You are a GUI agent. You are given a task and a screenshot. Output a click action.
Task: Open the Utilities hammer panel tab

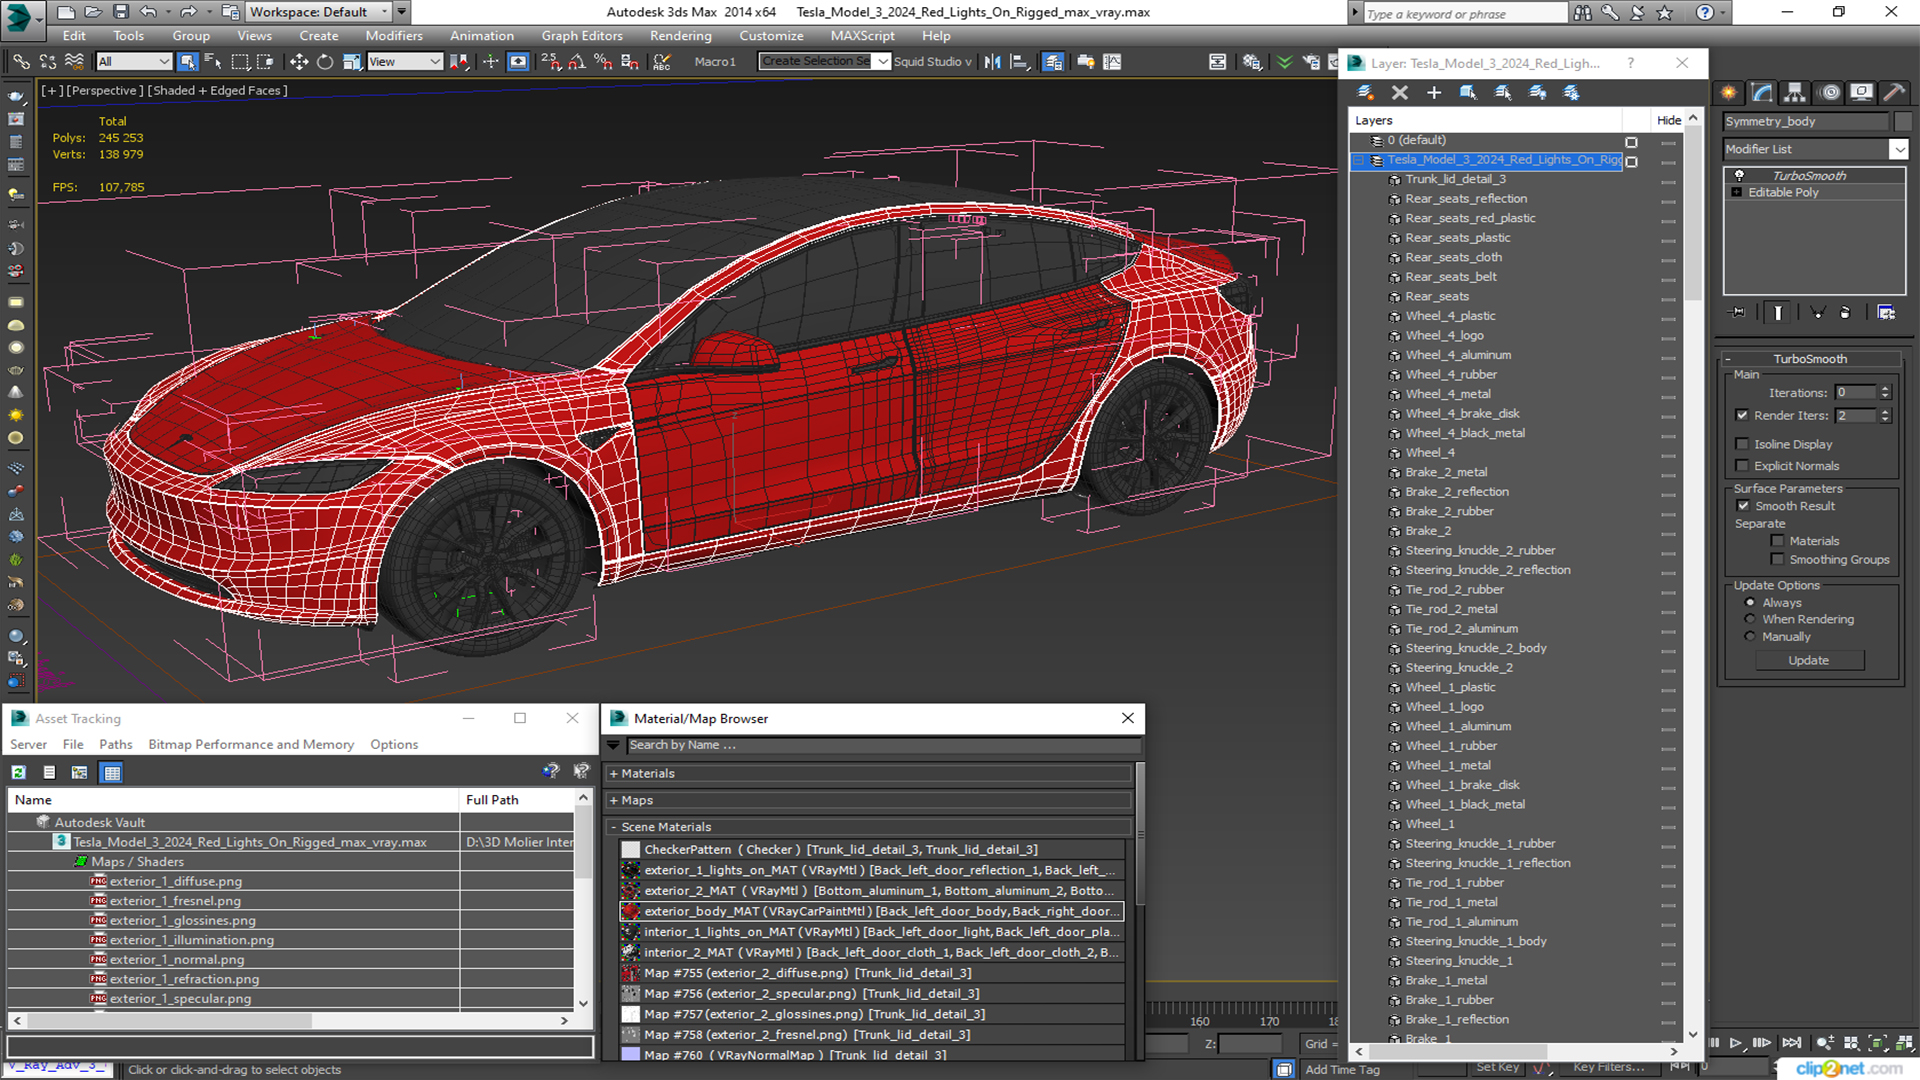point(1894,93)
